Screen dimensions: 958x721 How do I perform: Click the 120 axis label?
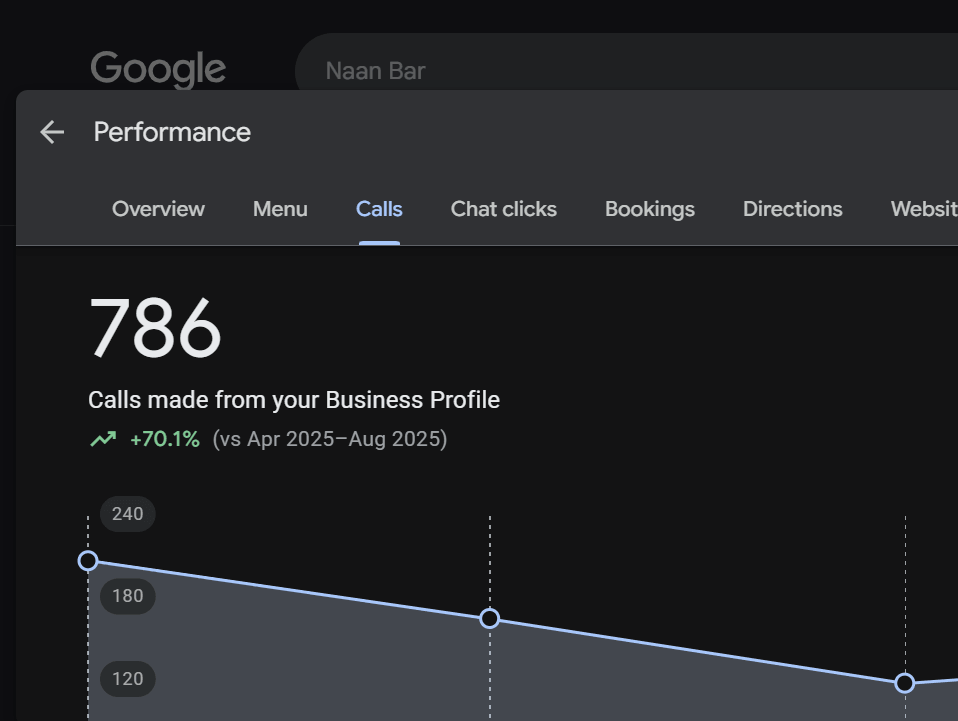point(128,679)
